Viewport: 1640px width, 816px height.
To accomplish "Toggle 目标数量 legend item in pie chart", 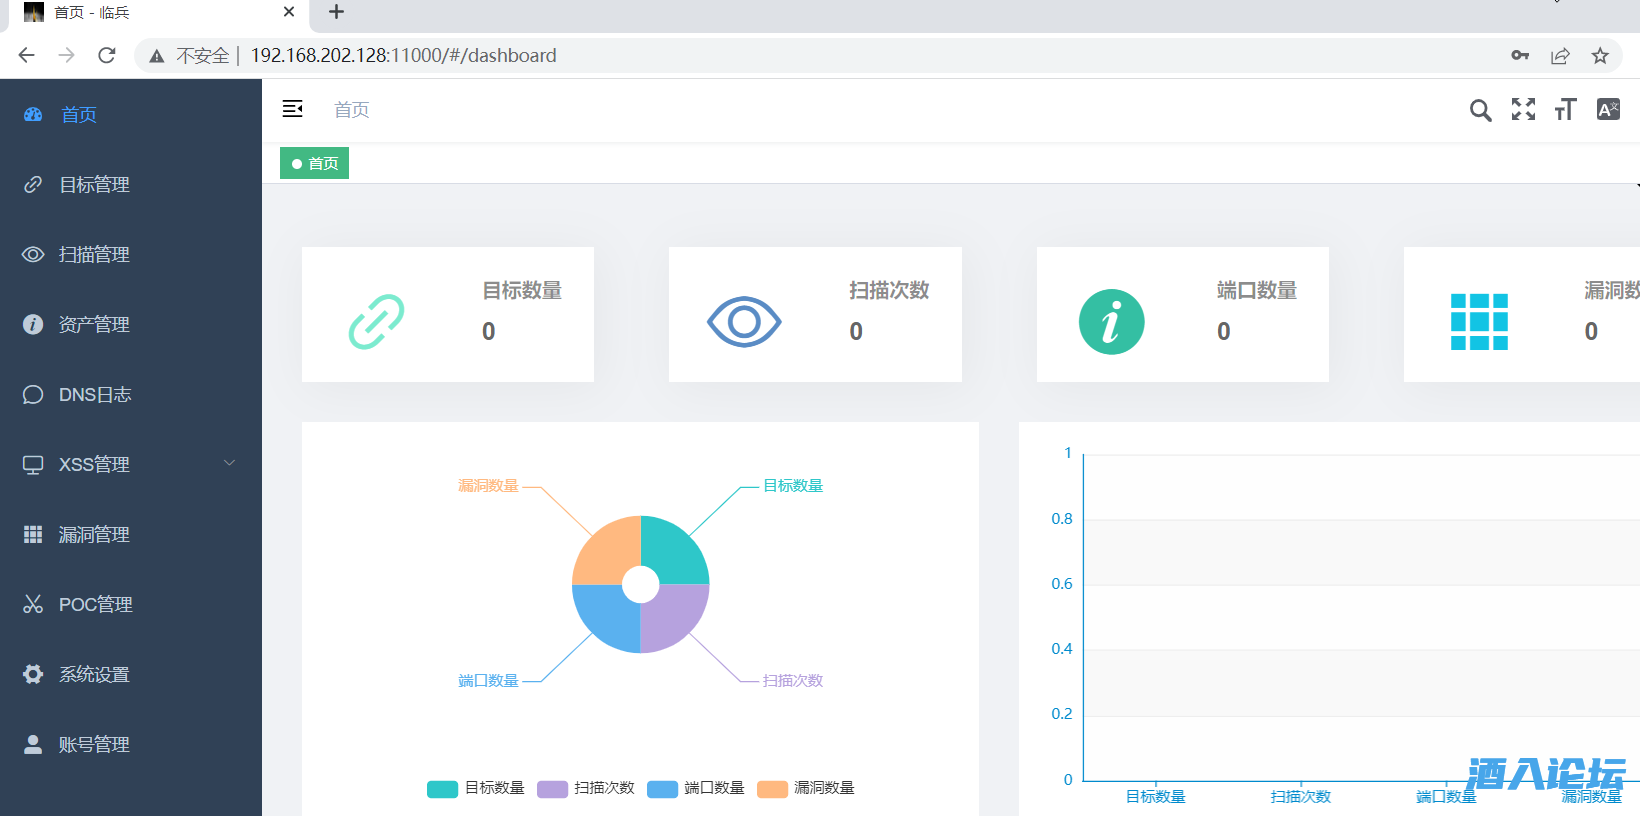I will coord(476,788).
